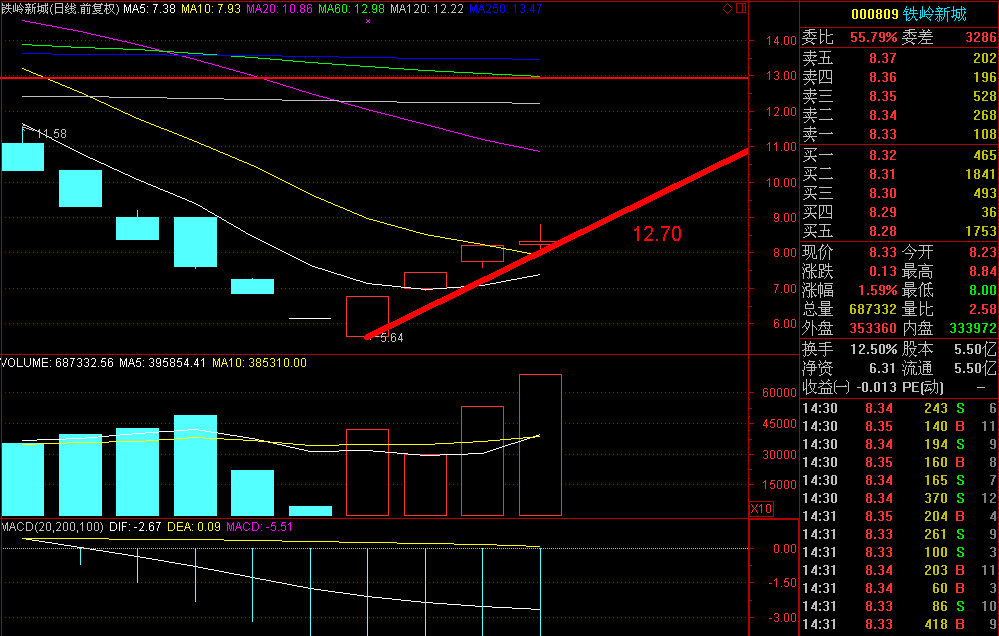999x636 pixels.
Task: Select the 买一 8.32 order row
Action: point(899,155)
